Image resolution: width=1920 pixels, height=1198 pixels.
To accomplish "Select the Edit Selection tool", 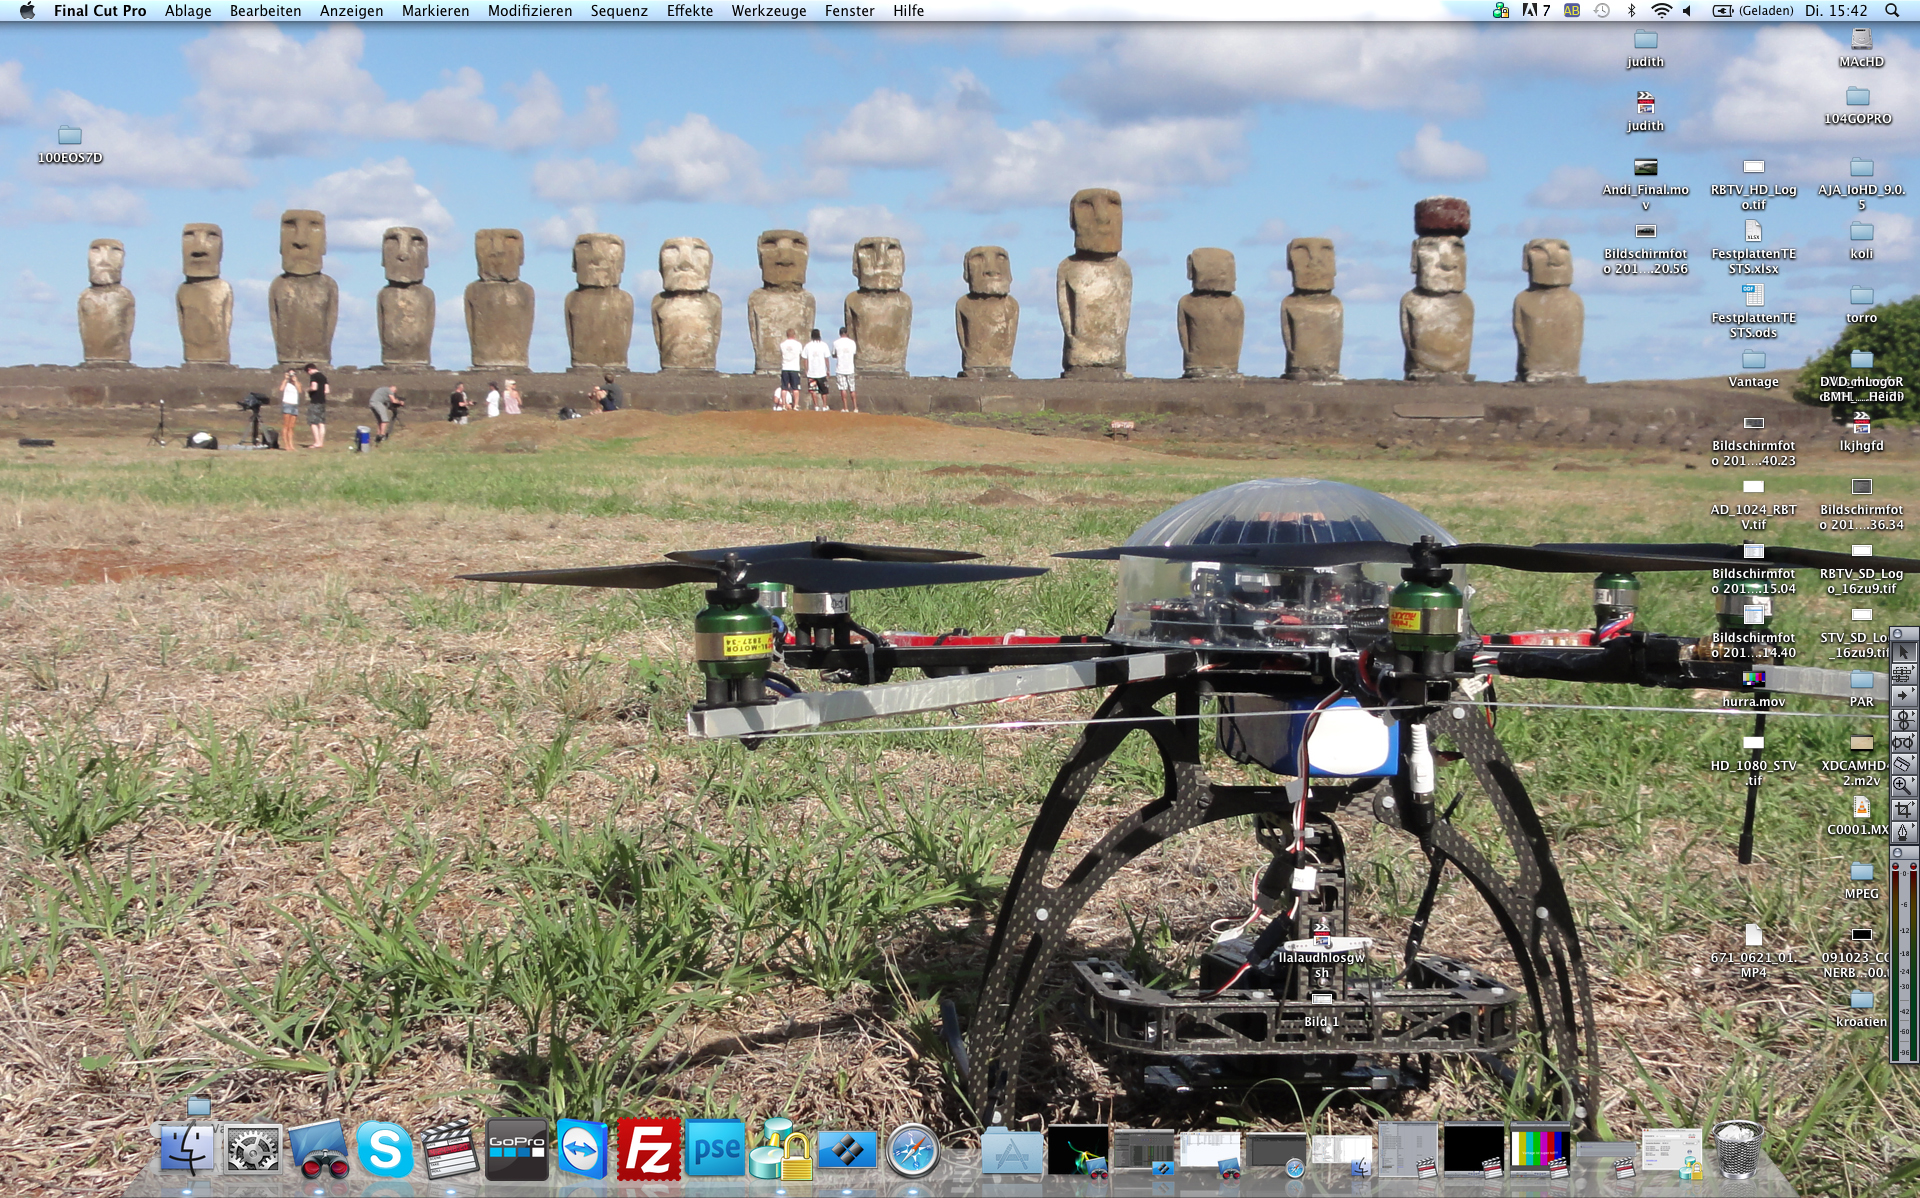I will pos(1903,675).
